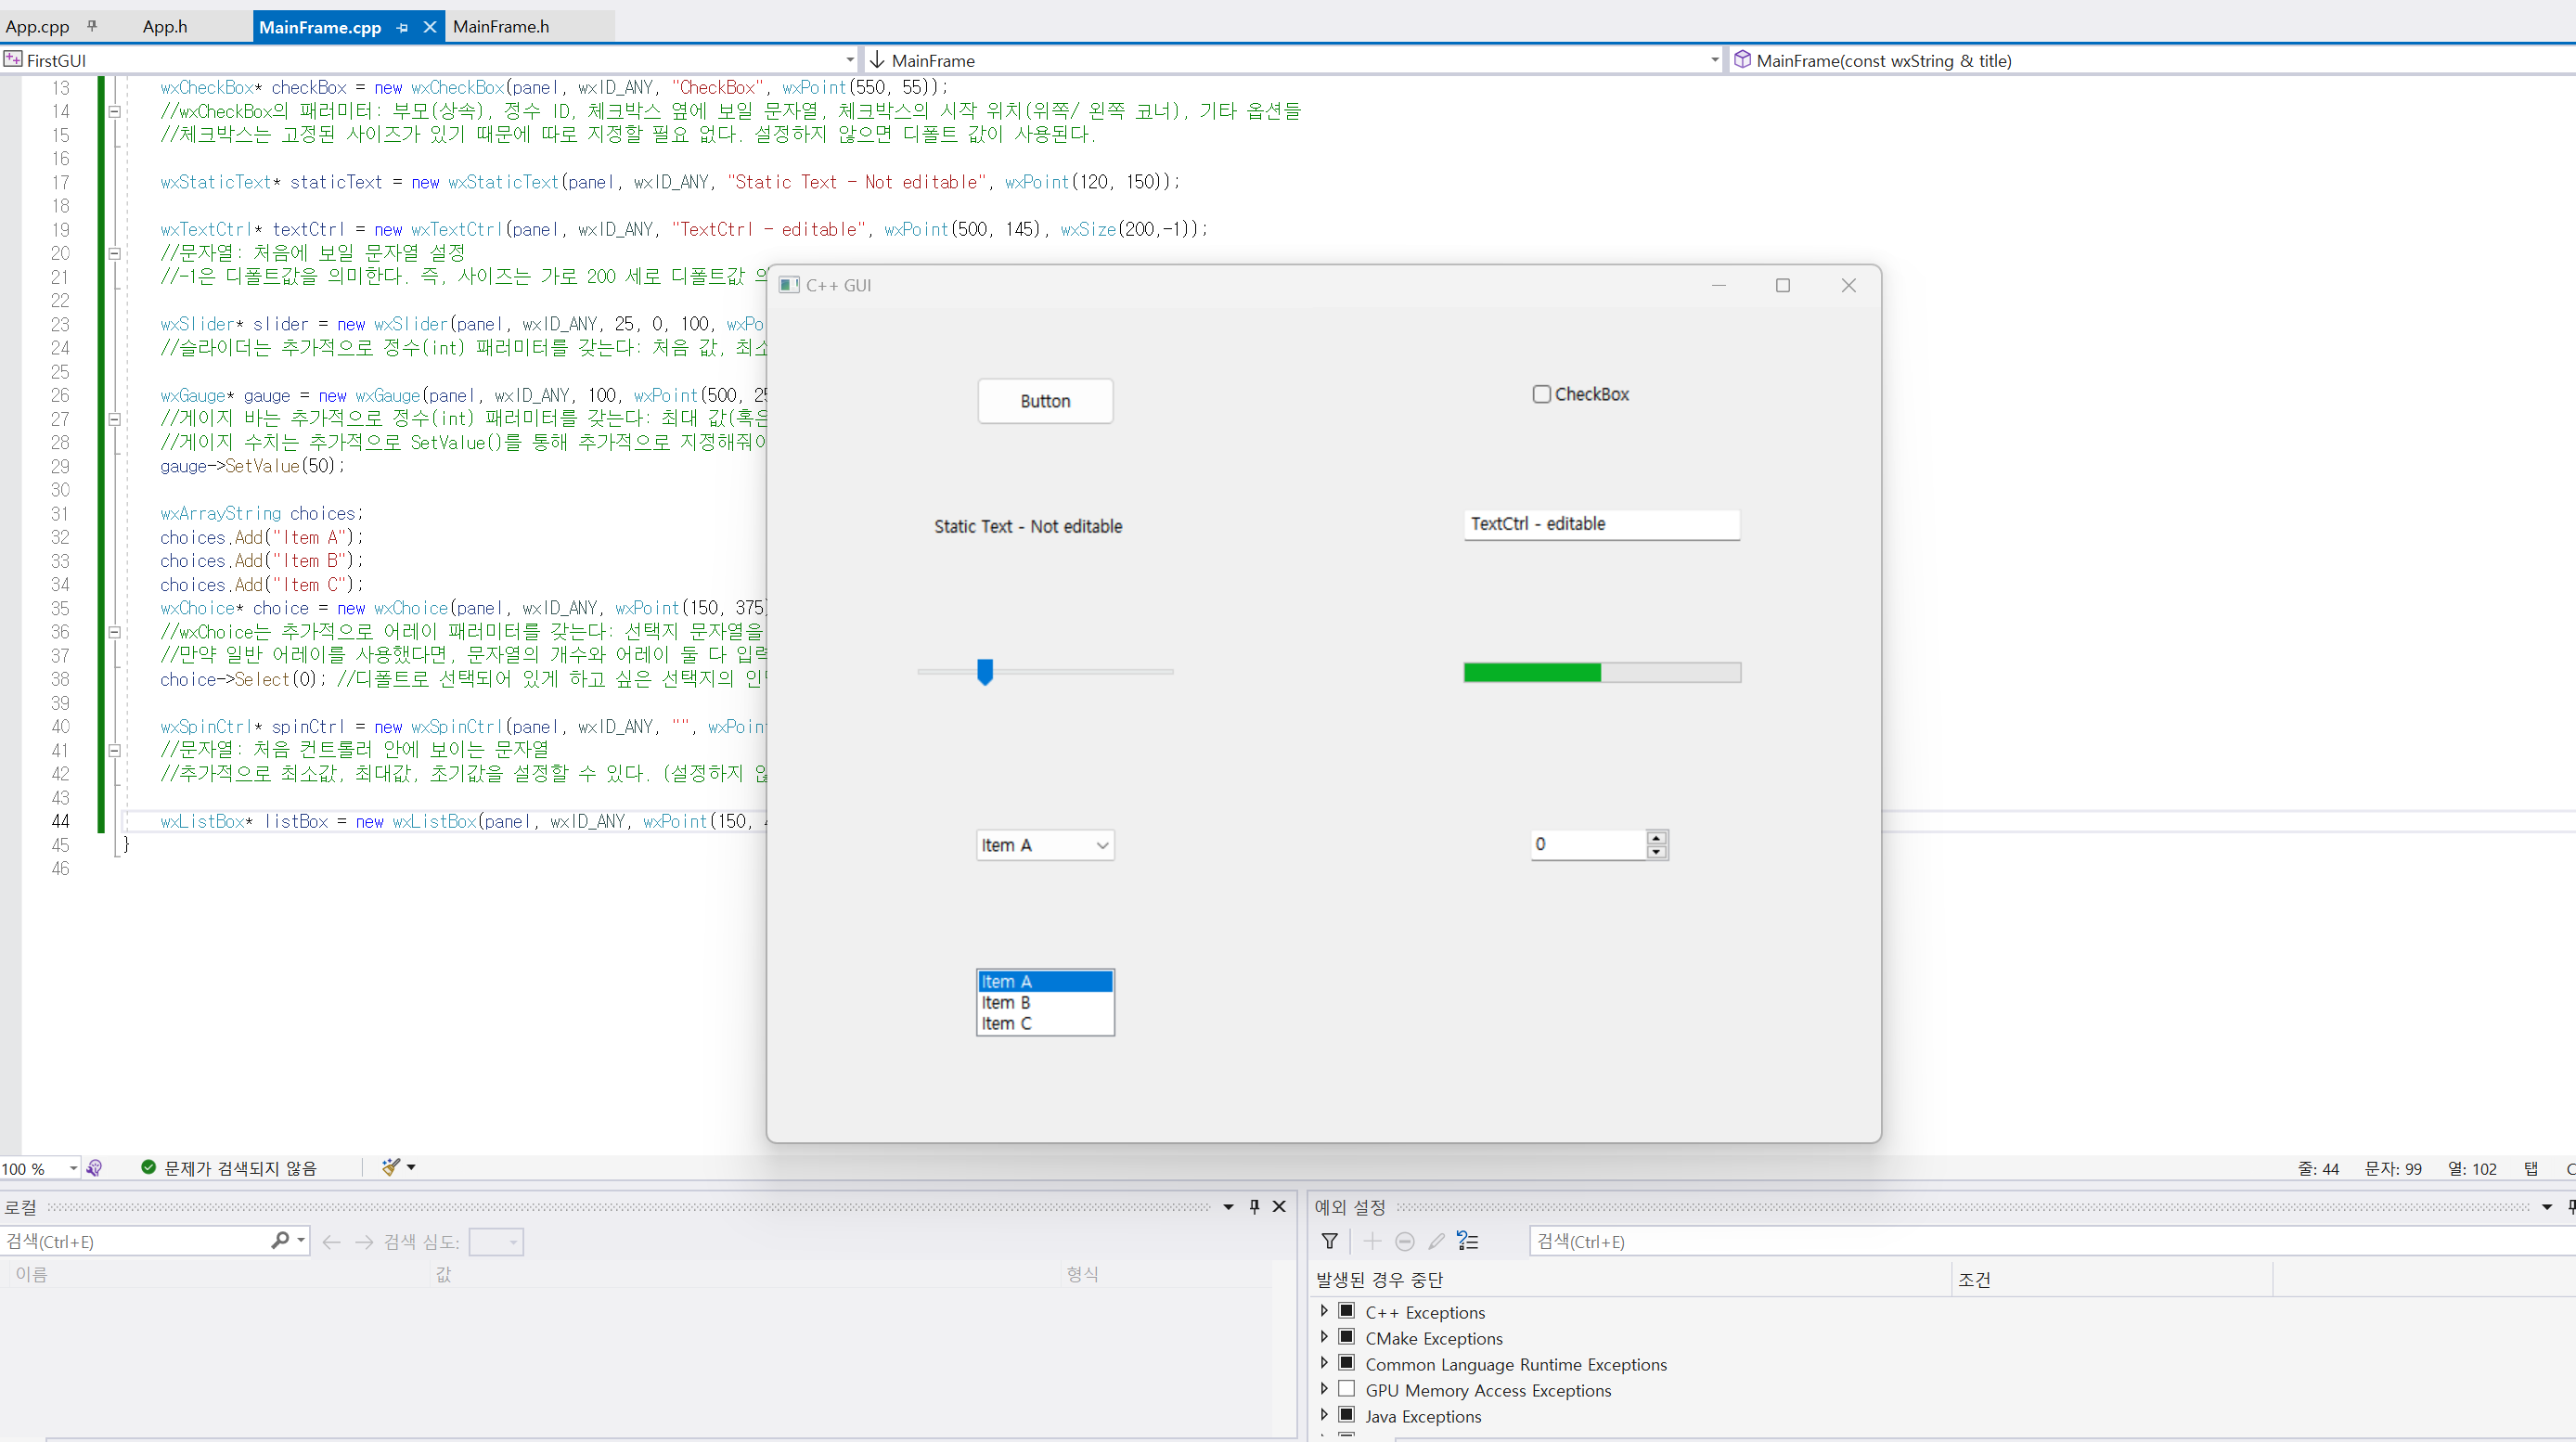
Task: Expand GPU Memory Access Exceptions node
Action: click(x=1324, y=1389)
